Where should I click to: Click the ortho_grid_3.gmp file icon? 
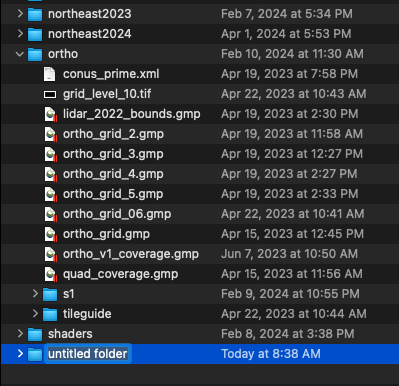[51, 154]
